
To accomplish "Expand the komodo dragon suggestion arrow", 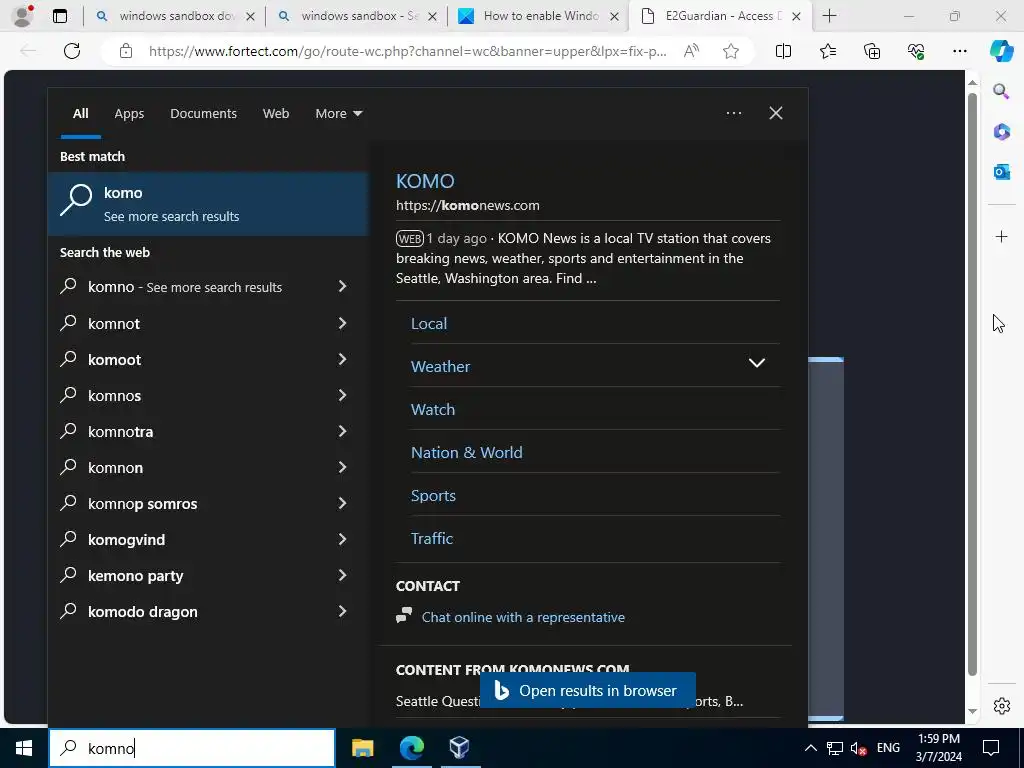I will 342,611.
